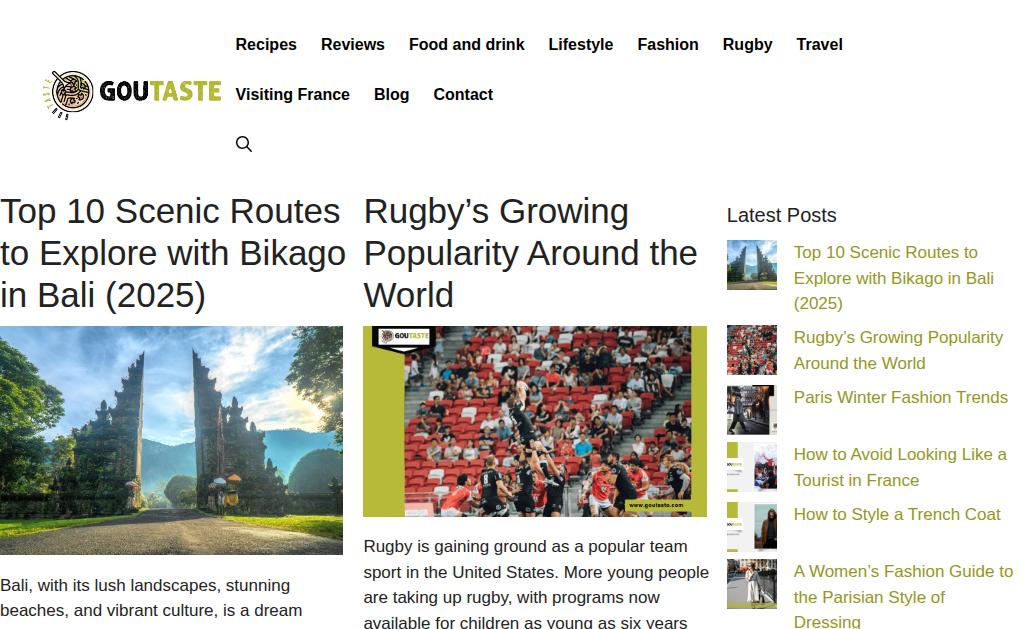
Task: Open the Reviews menu item
Action: (x=353, y=44)
